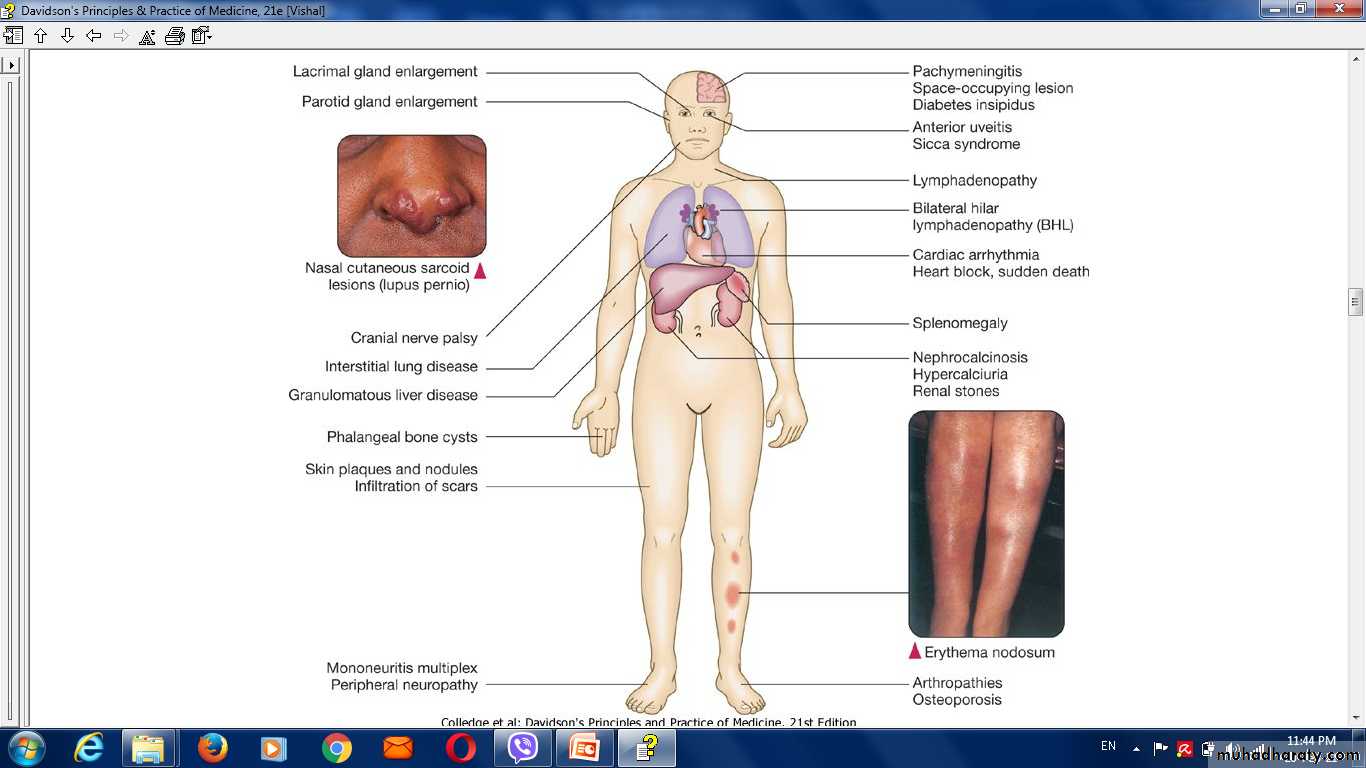
Task: Launch Internet Explorer from the taskbar
Action: 89,748
